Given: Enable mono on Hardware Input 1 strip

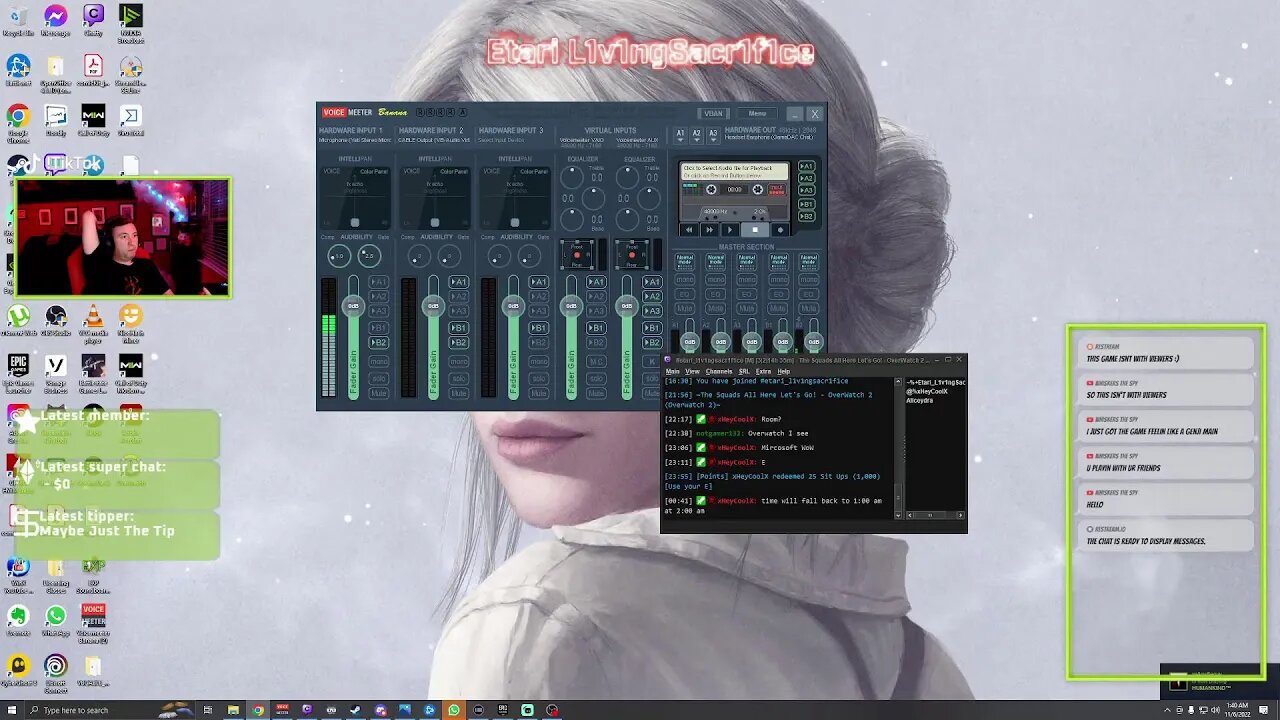Looking at the screenshot, I should (378, 361).
